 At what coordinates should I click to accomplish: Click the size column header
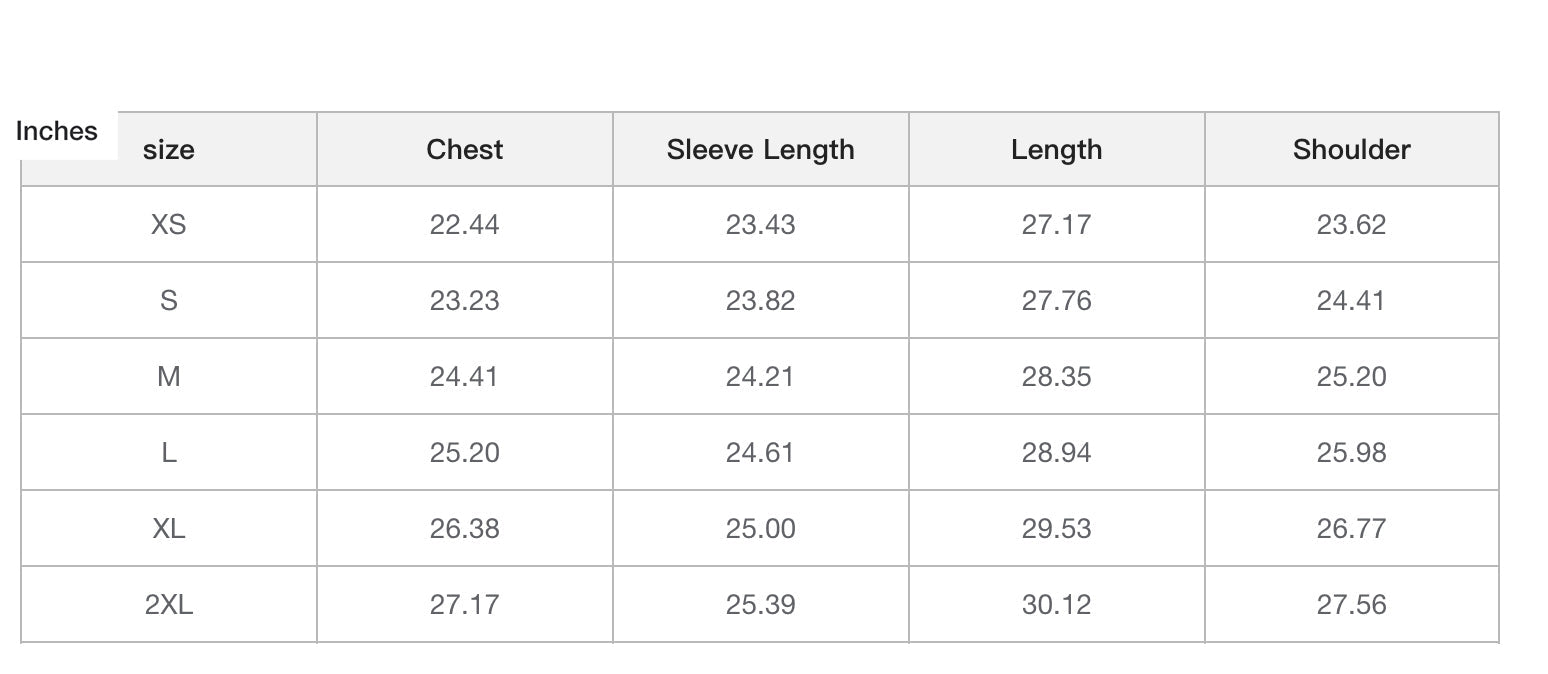[168, 150]
